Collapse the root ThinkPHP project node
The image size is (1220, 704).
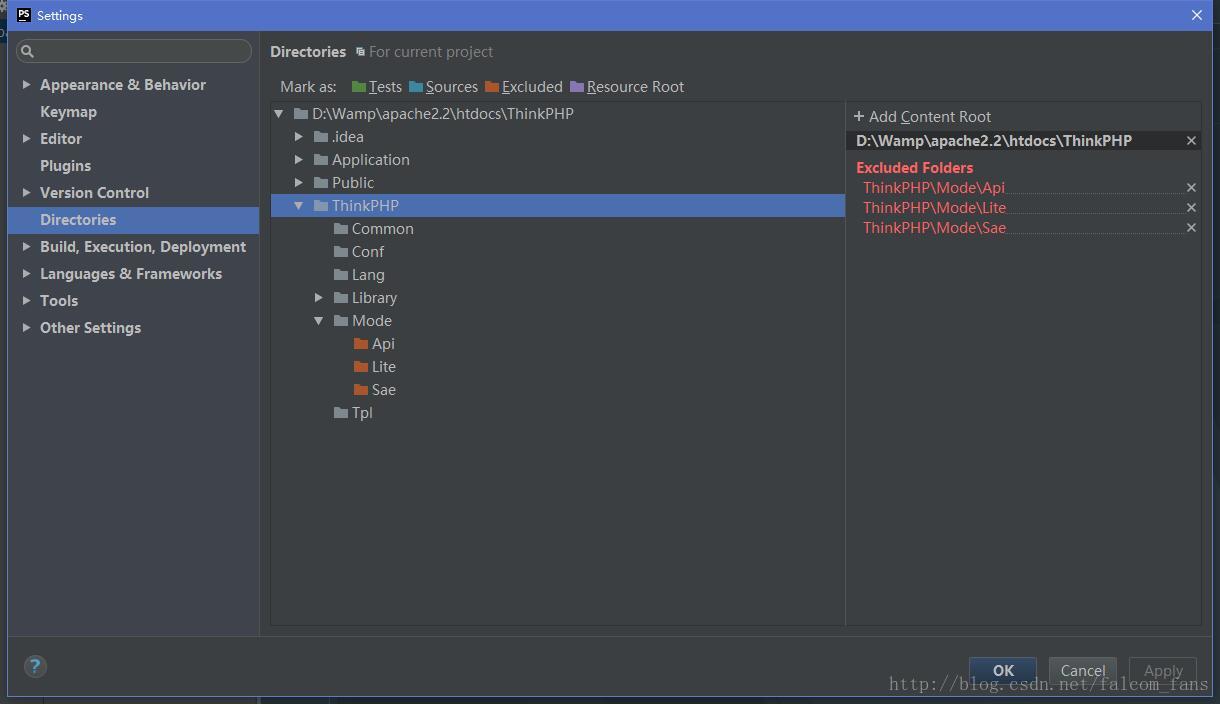pos(279,114)
